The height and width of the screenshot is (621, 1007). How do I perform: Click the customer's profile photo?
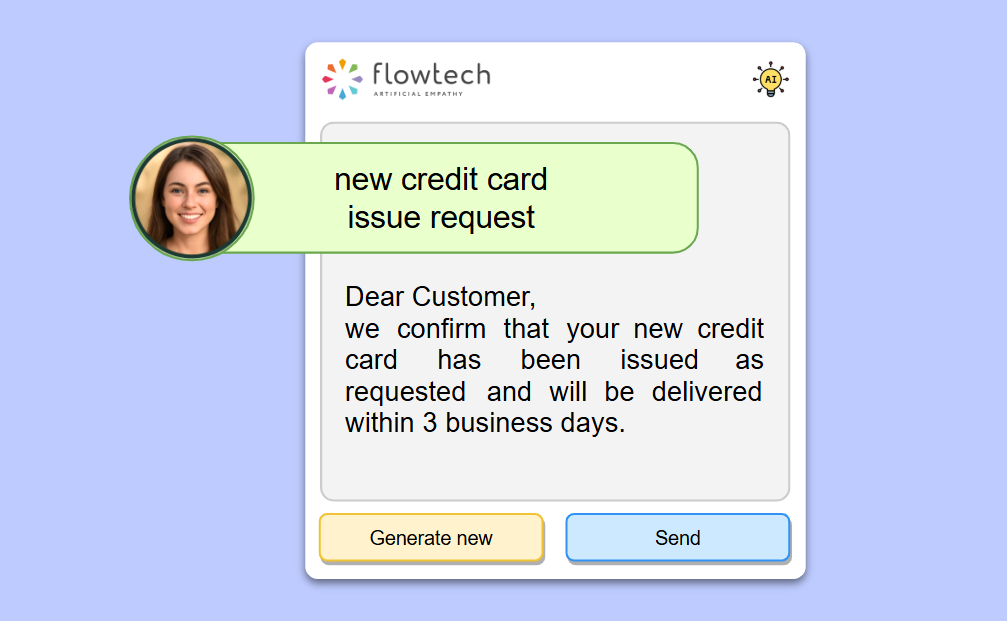[x=191, y=198]
